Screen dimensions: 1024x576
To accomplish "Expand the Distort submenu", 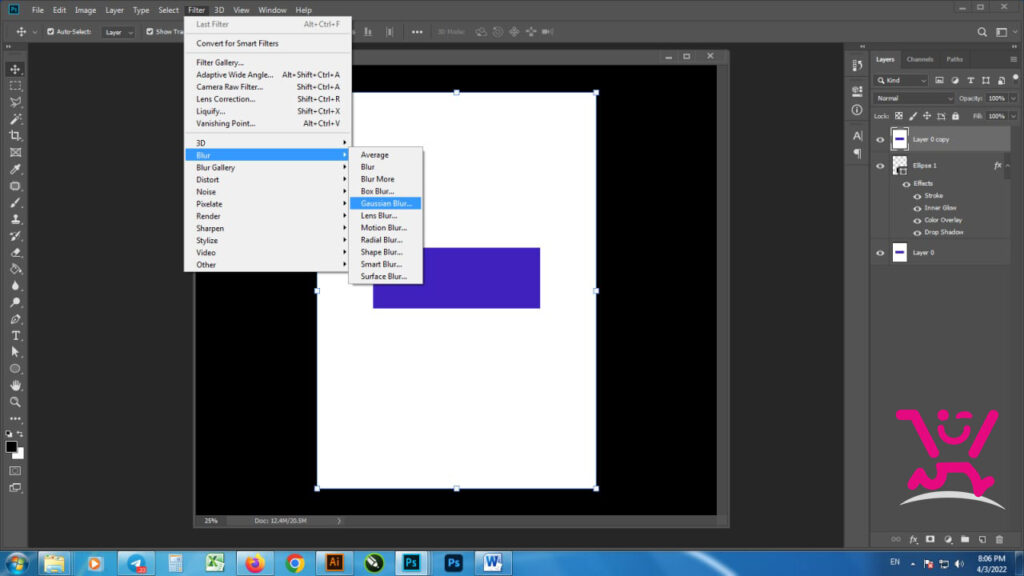I will (x=267, y=180).
